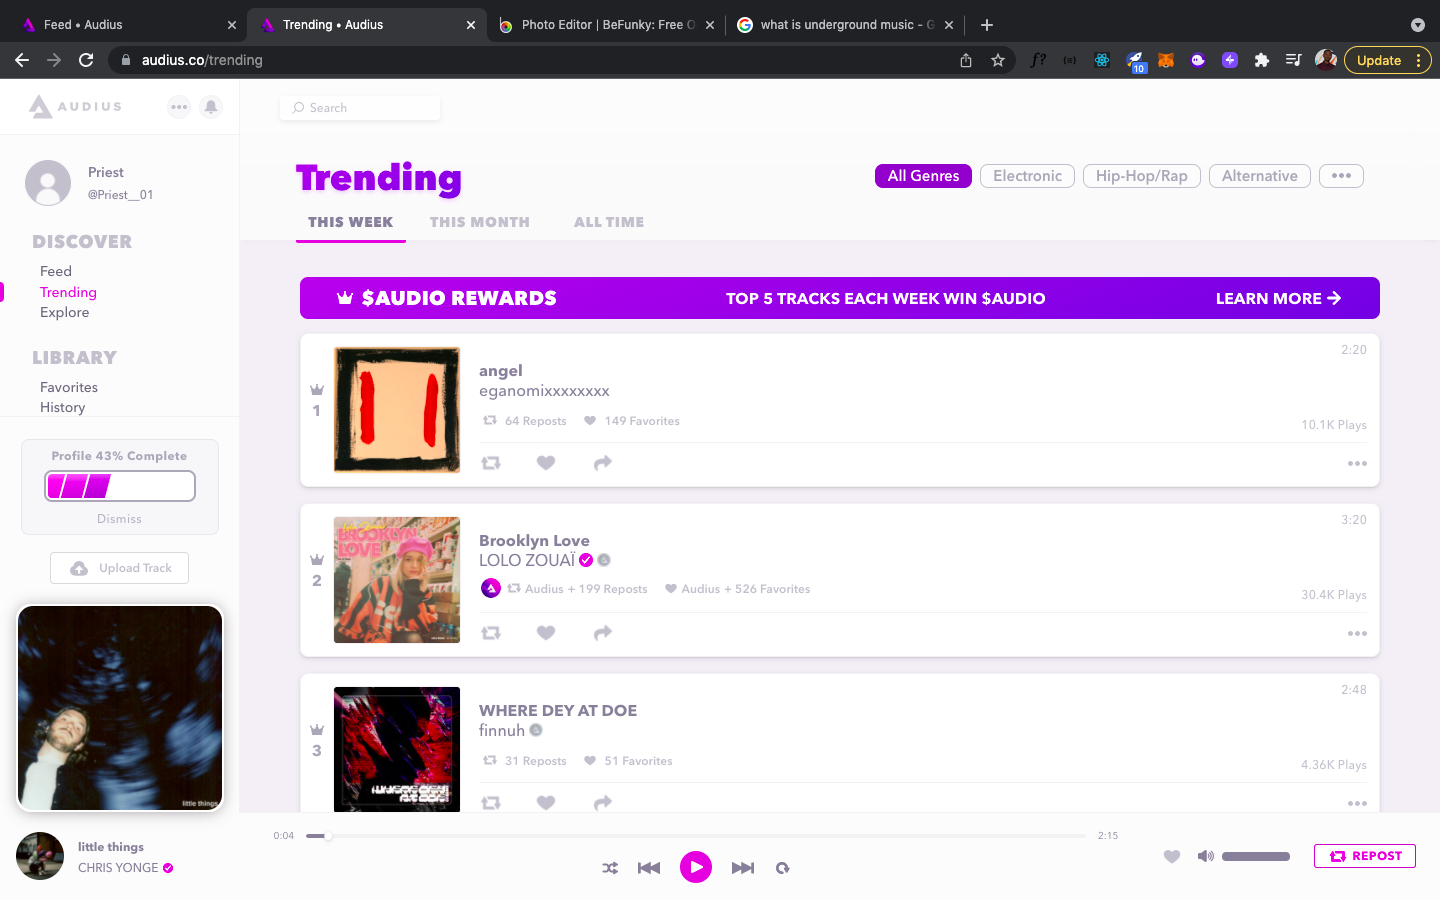Repost WHERE DEY AT DOE track

(491, 802)
